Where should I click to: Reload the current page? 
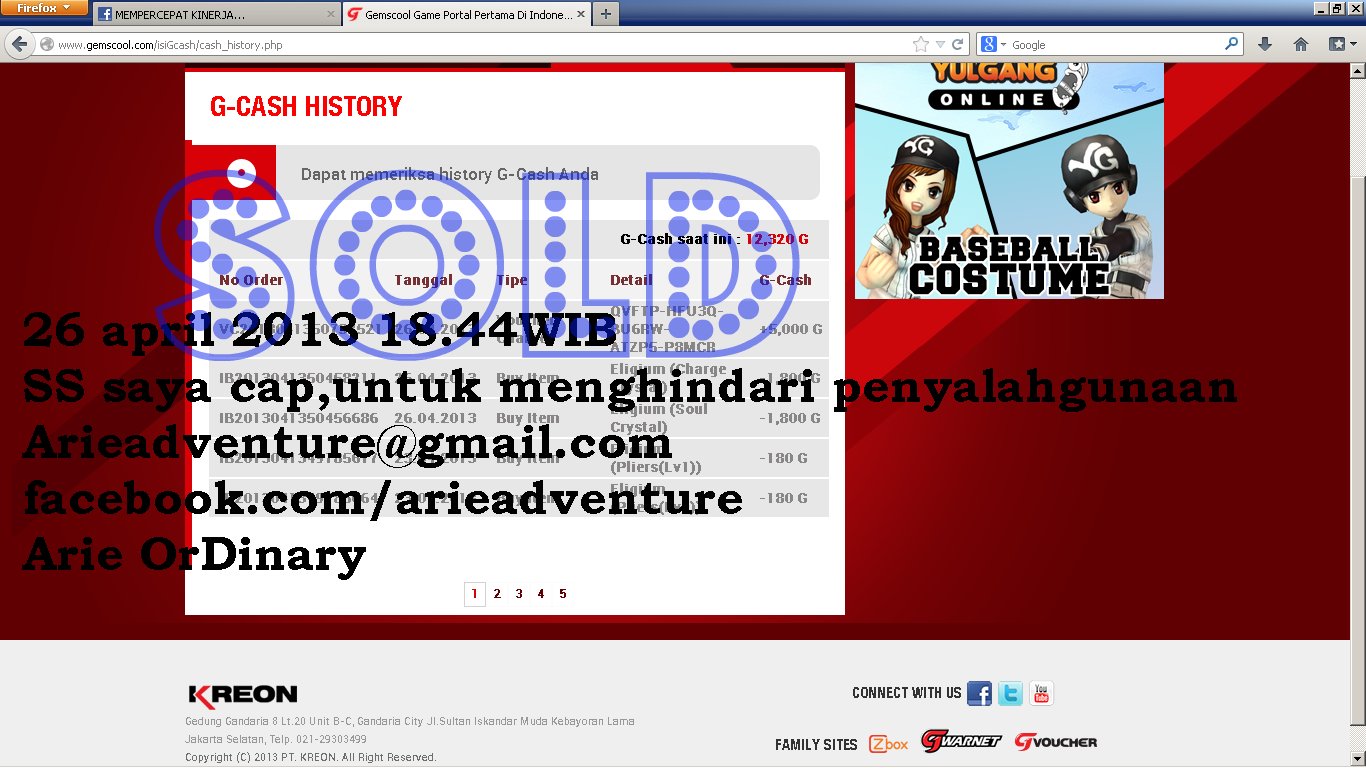[x=958, y=45]
